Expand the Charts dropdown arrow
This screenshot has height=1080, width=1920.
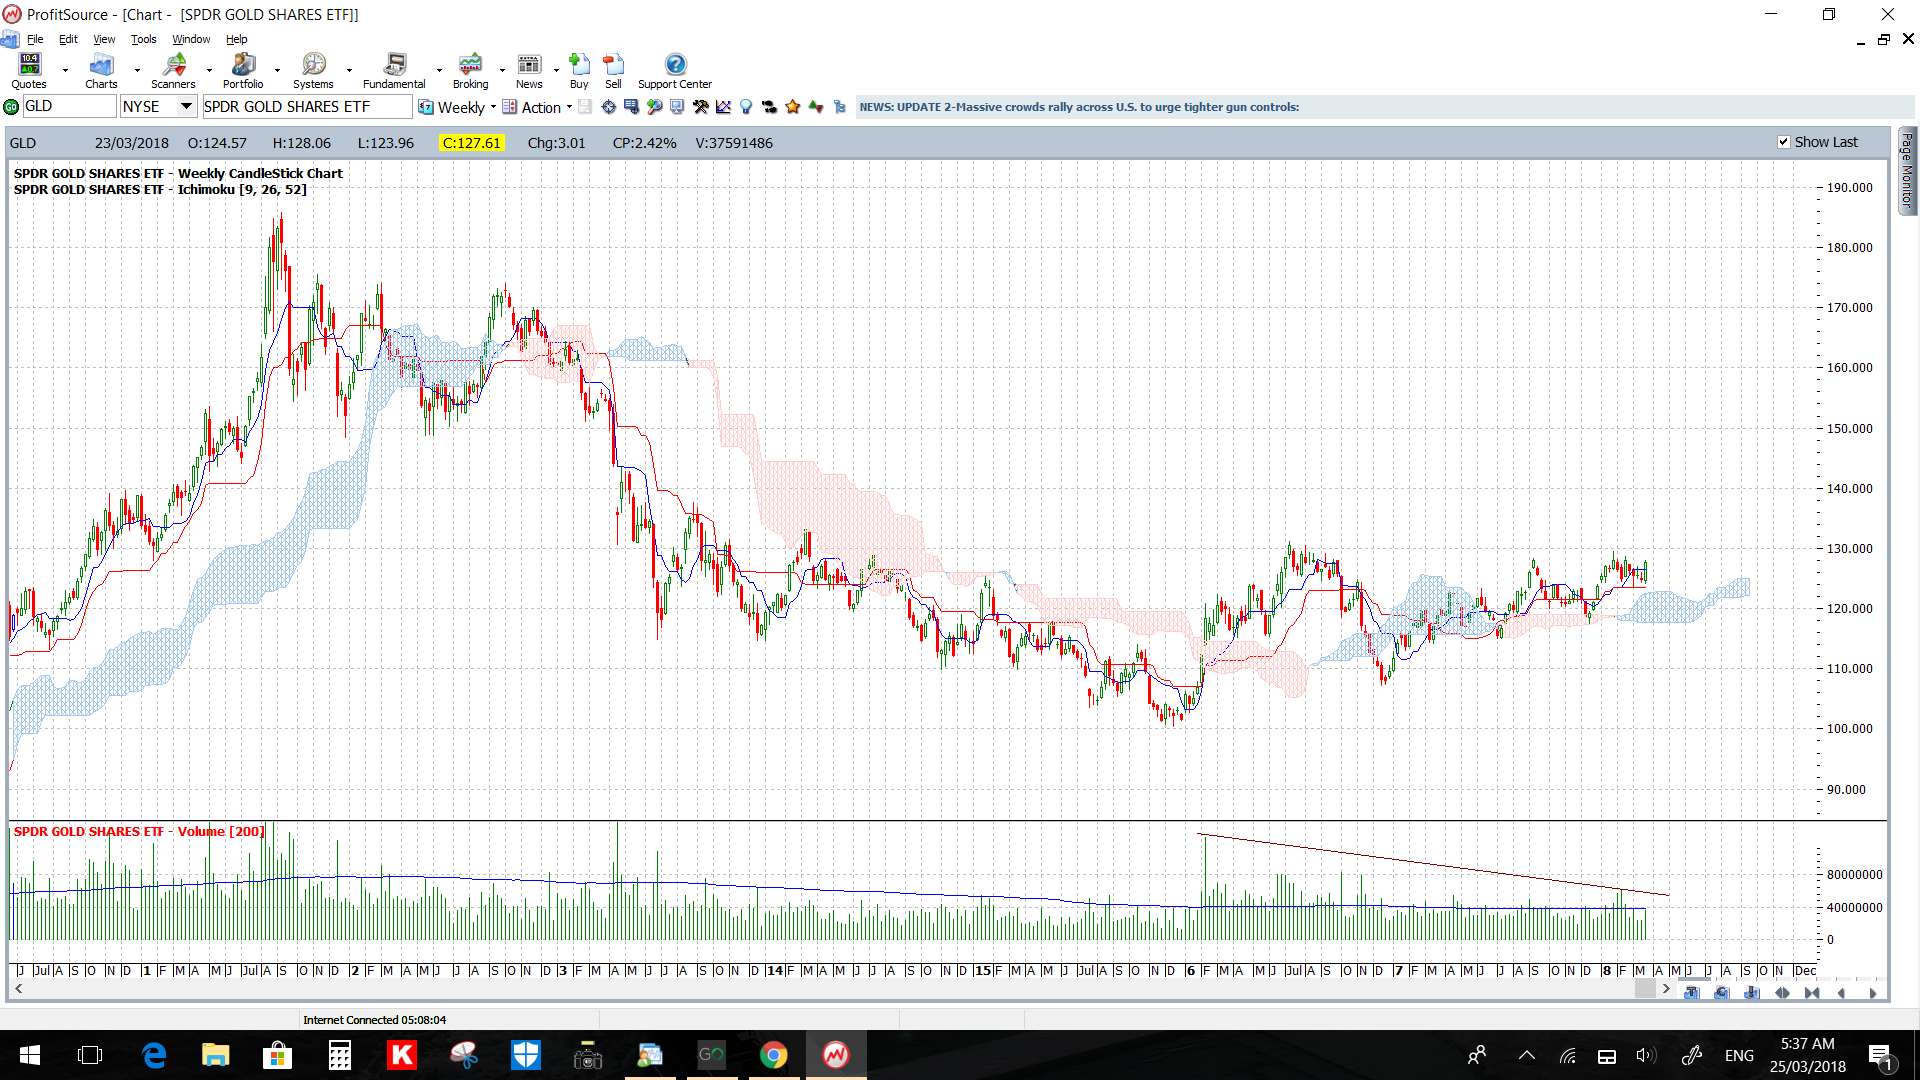(x=137, y=71)
